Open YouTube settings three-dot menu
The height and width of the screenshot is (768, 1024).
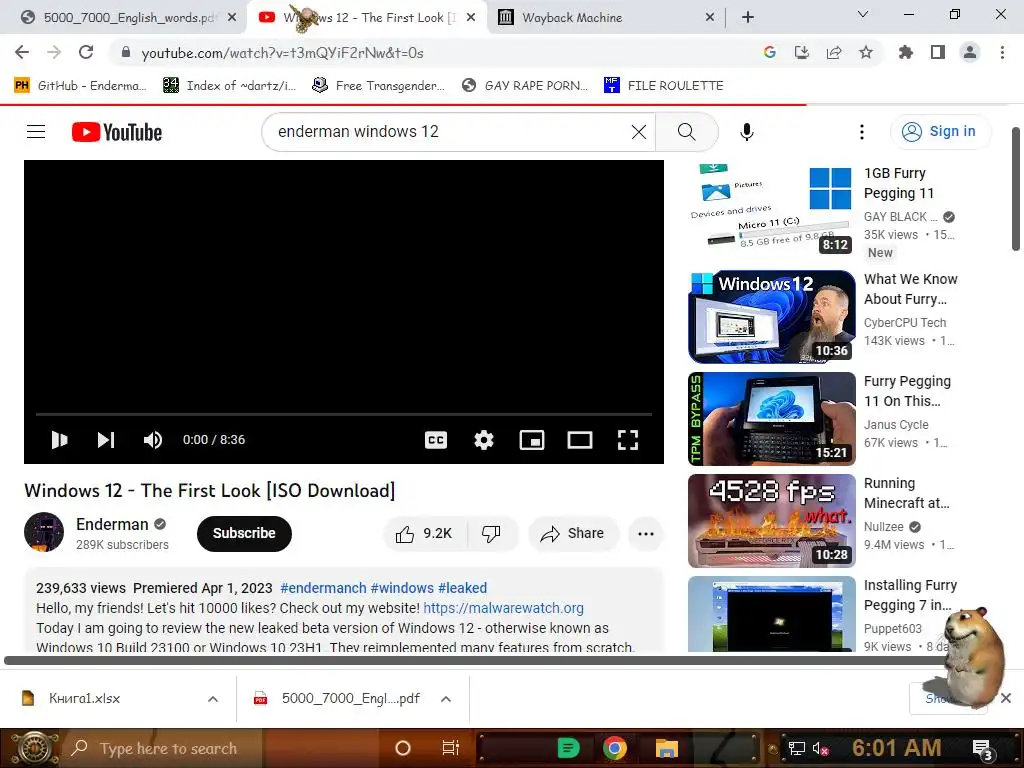862,132
